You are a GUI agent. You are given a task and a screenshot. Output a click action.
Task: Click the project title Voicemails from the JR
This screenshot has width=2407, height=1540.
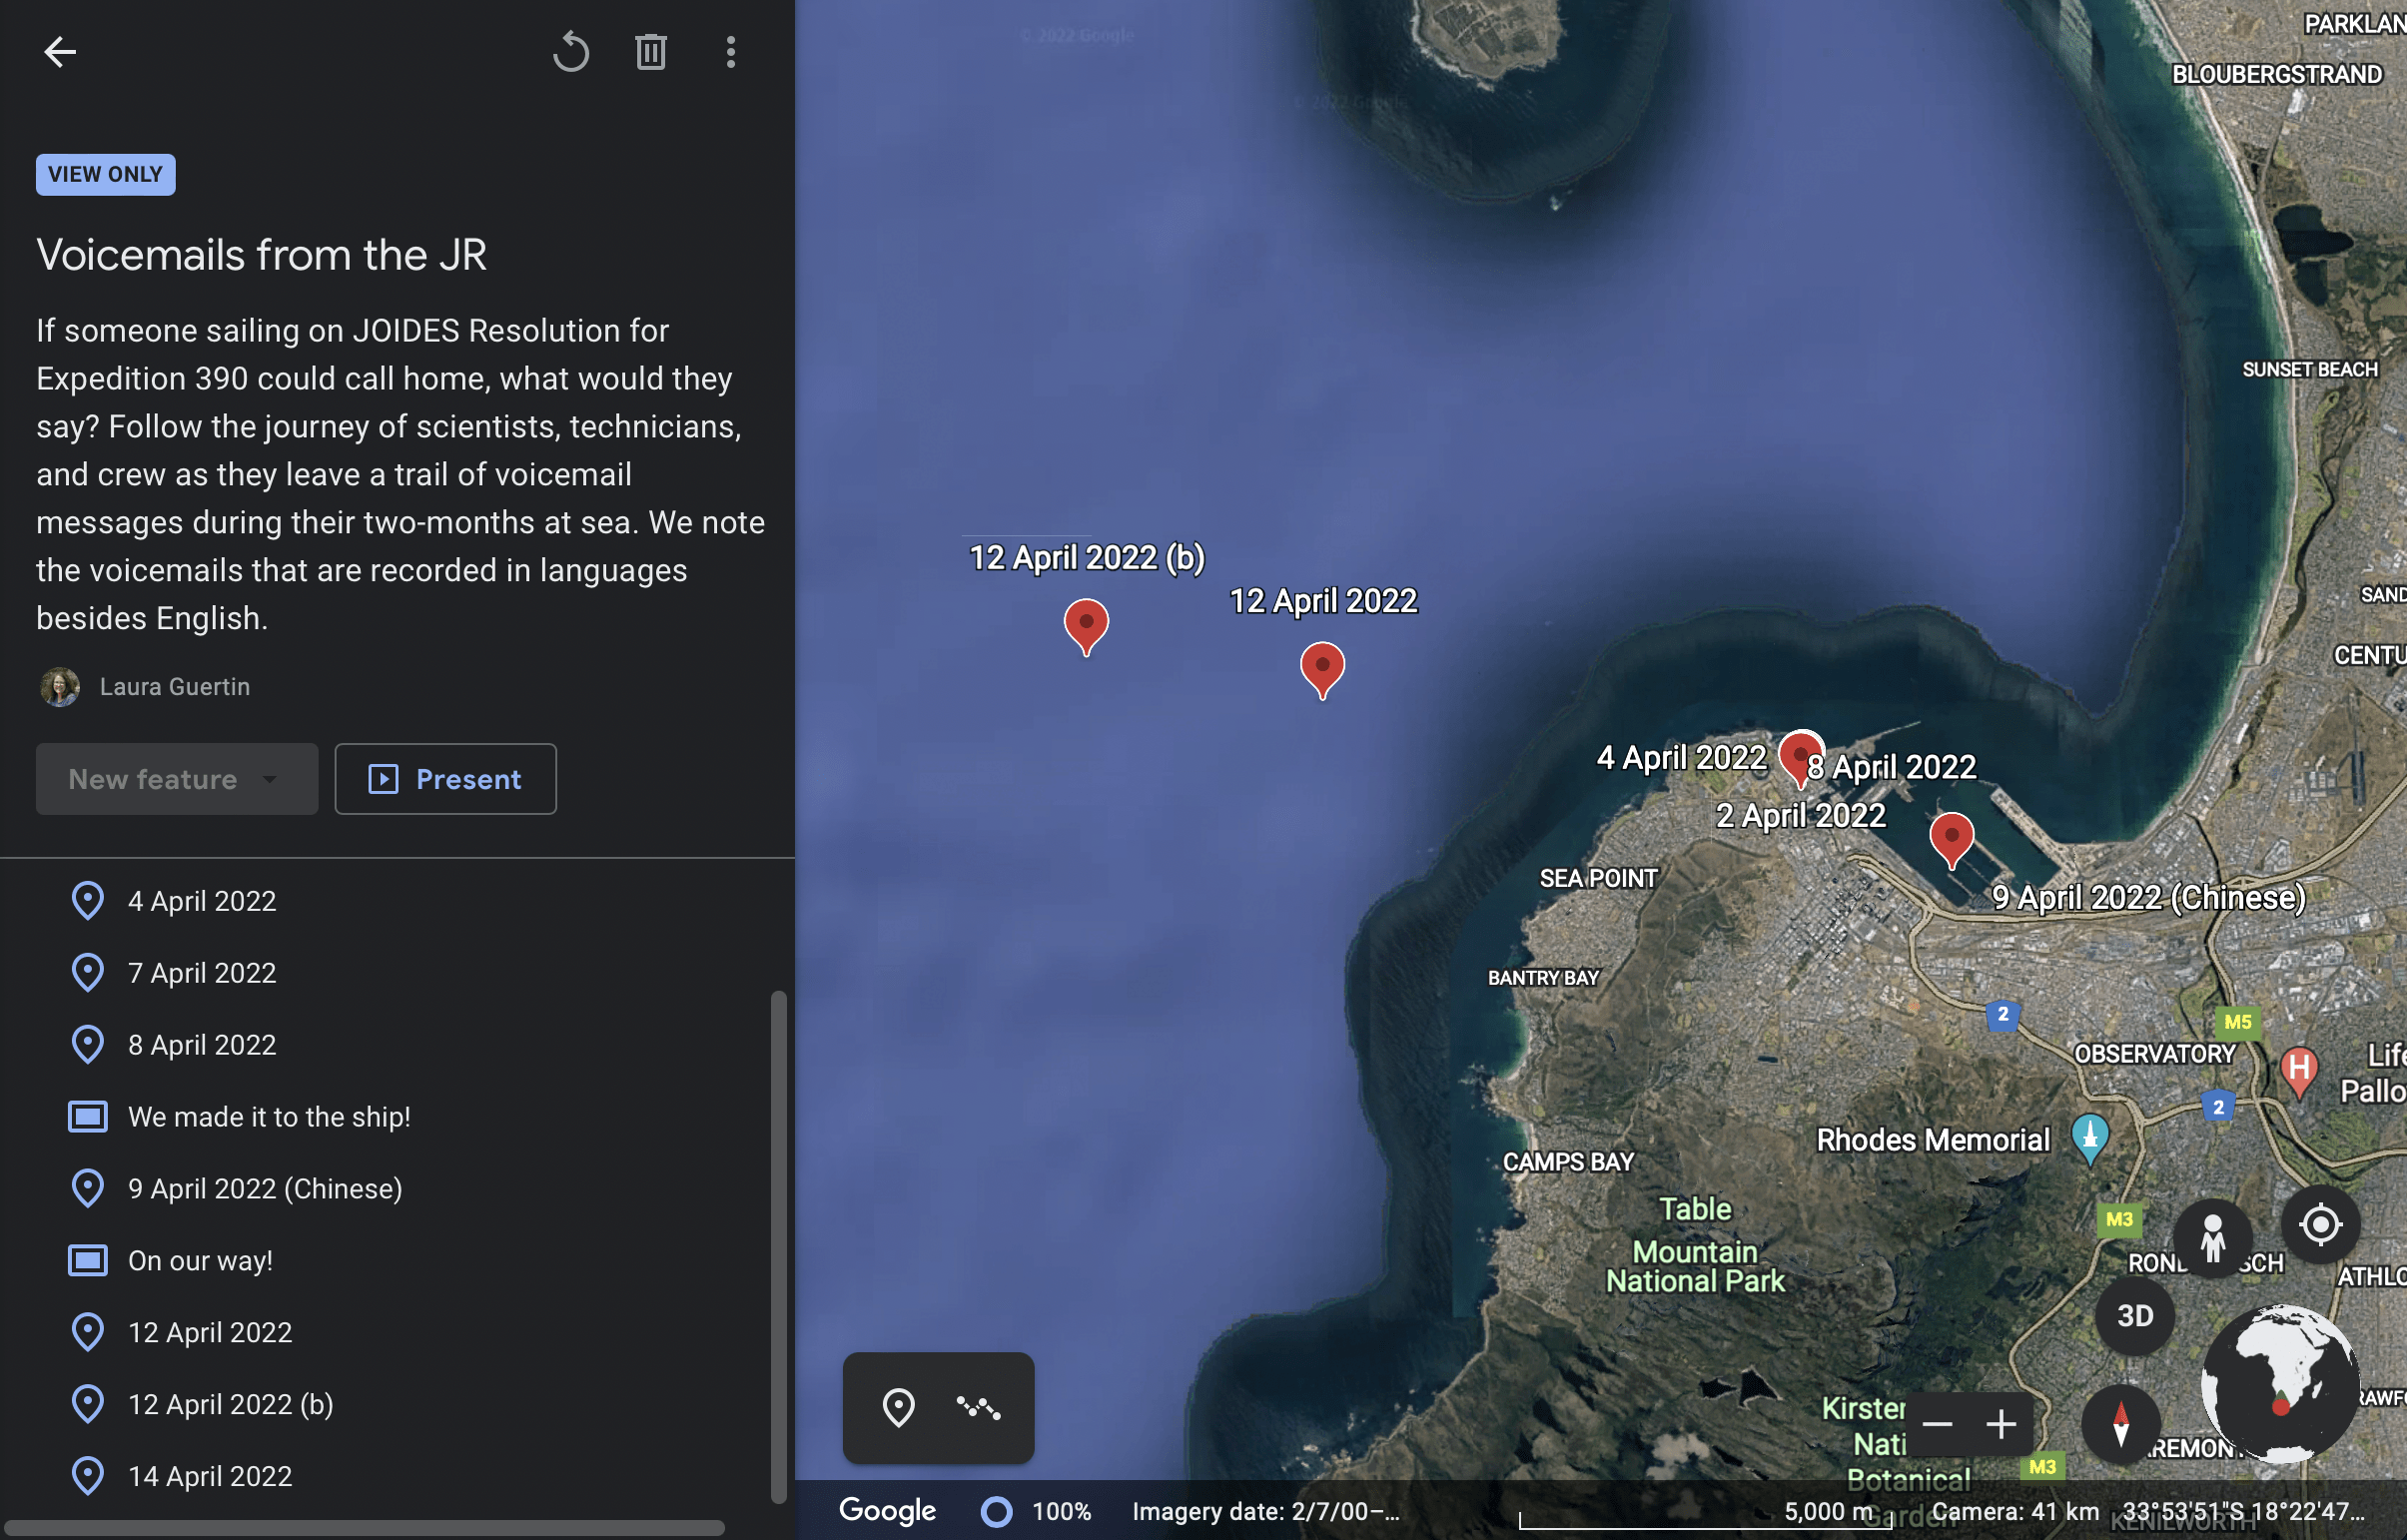click(x=261, y=255)
